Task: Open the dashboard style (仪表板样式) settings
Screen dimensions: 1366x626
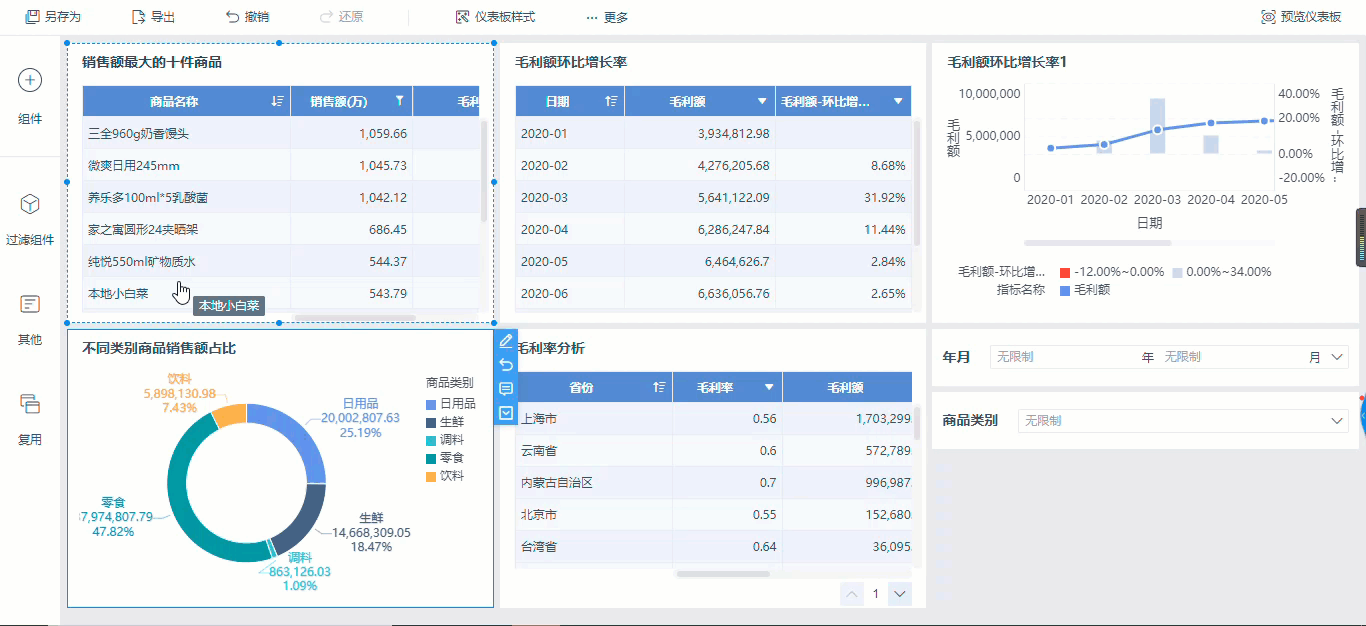Action: coord(495,17)
